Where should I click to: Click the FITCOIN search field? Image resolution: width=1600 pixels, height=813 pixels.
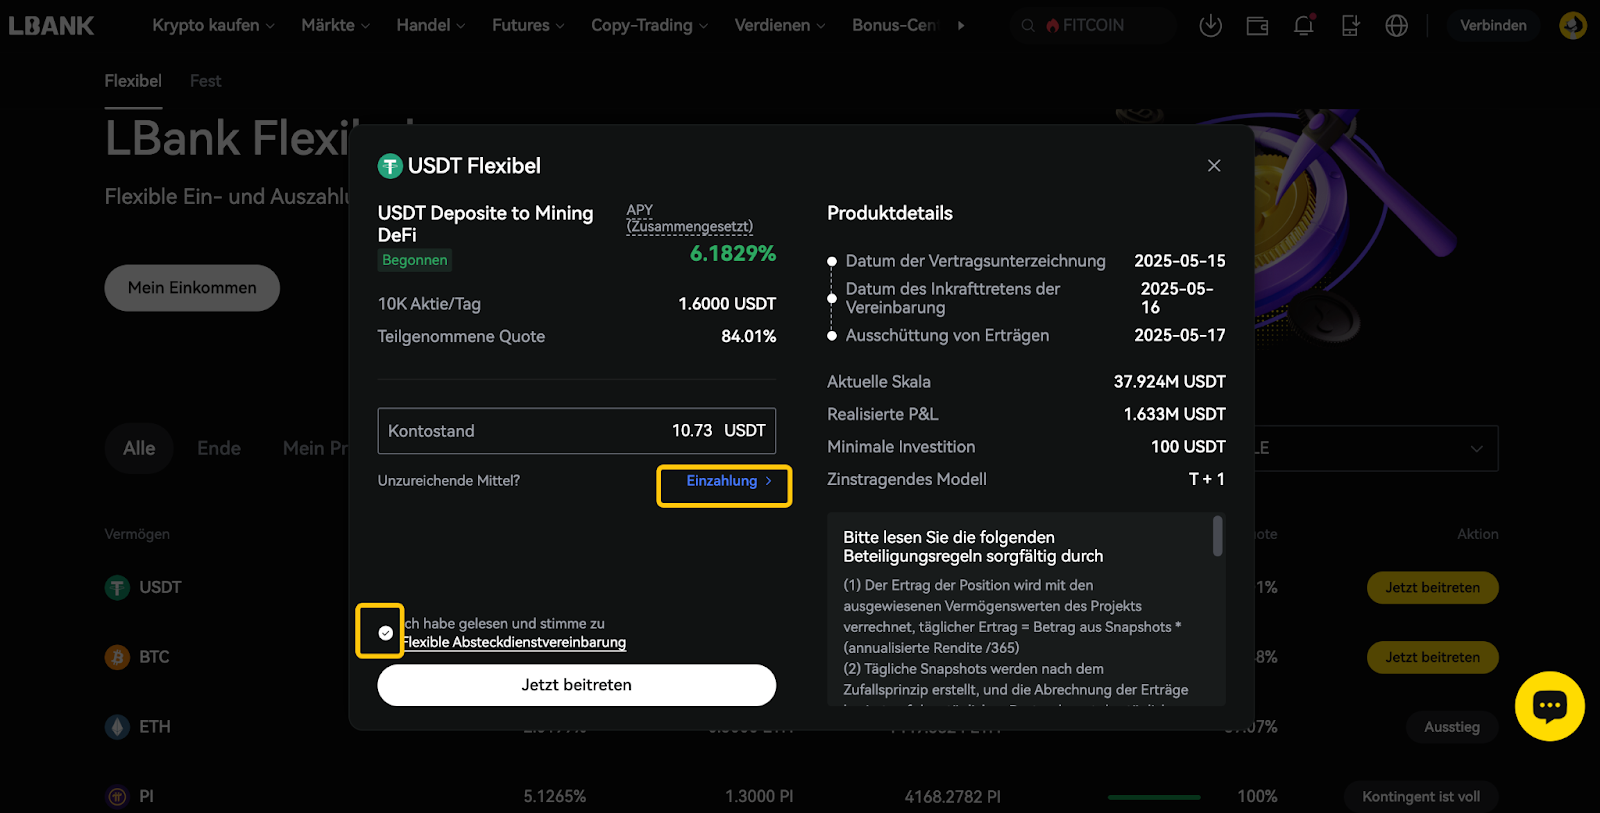[x=1092, y=25]
